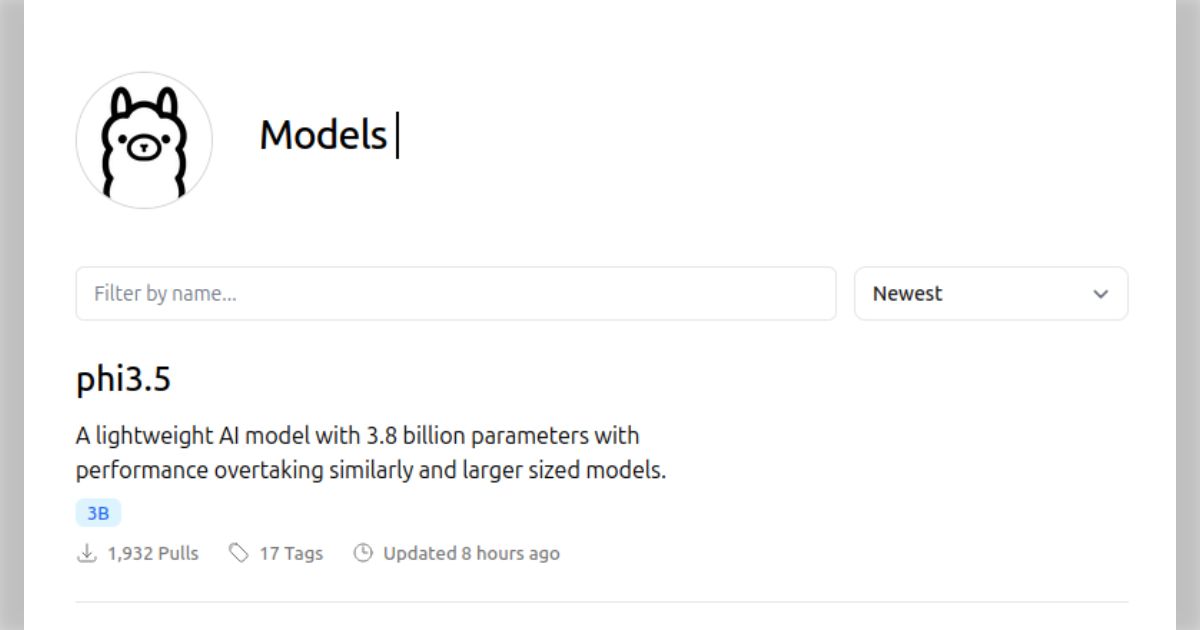Click the clock icon beside Updated time

coord(363,553)
